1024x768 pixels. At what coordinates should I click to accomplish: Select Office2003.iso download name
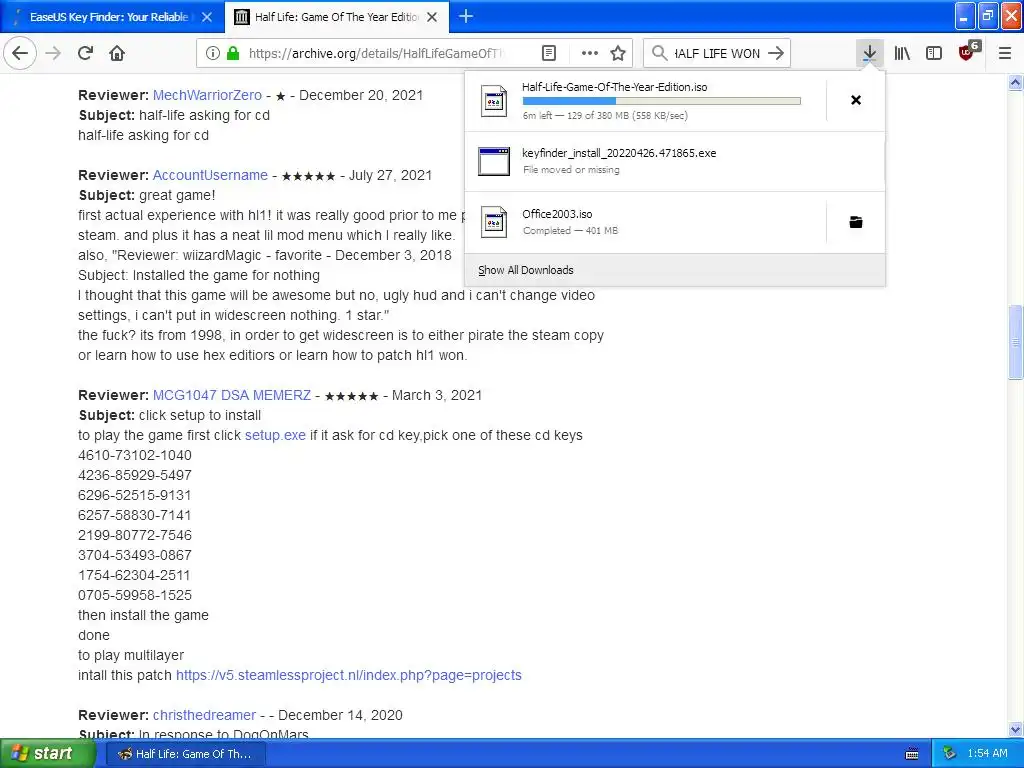point(557,214)
